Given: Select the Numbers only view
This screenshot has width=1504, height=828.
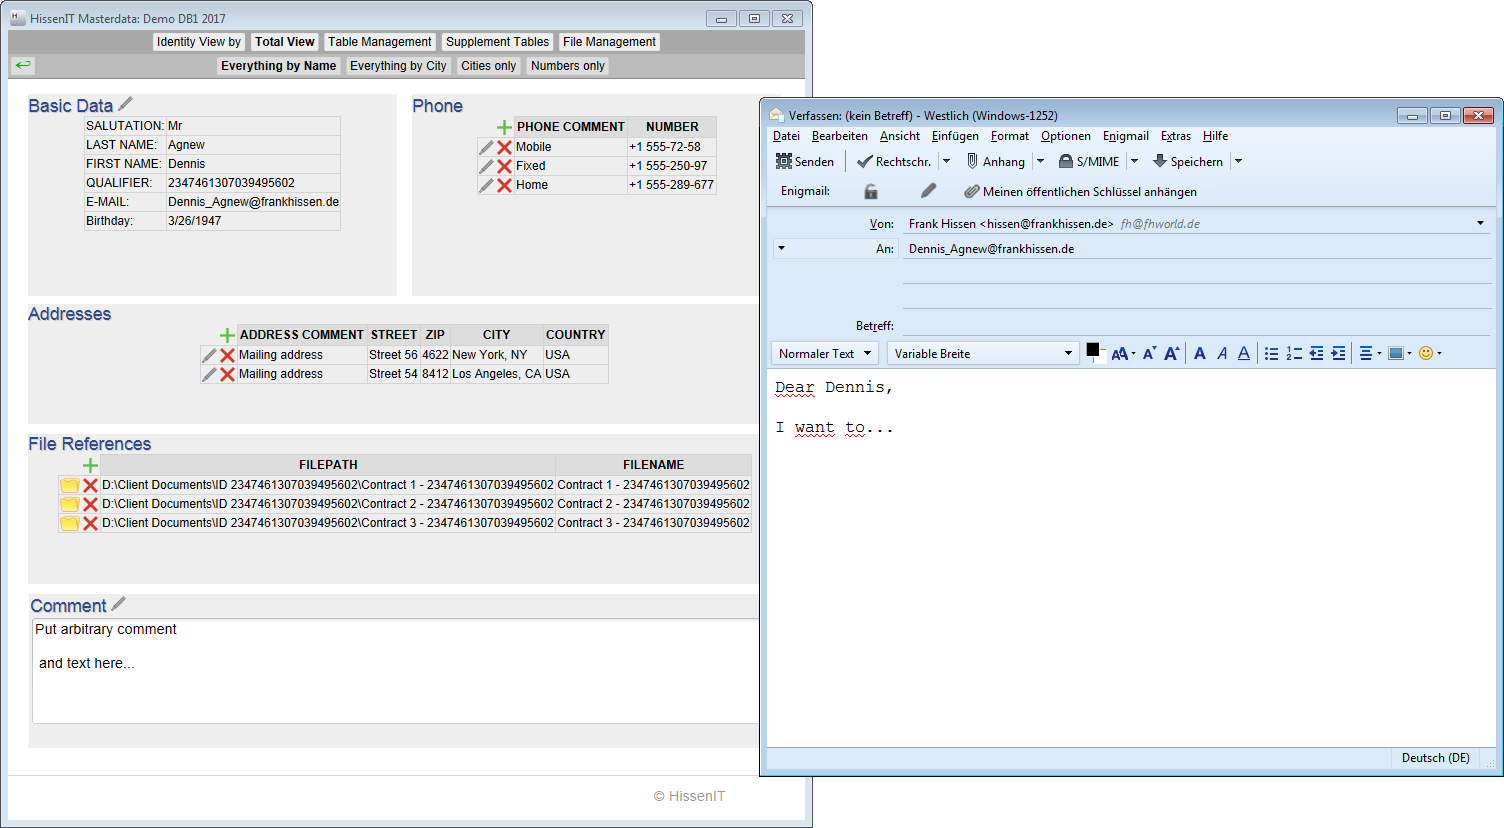Looking at the screenshot, I should point(568,66).
